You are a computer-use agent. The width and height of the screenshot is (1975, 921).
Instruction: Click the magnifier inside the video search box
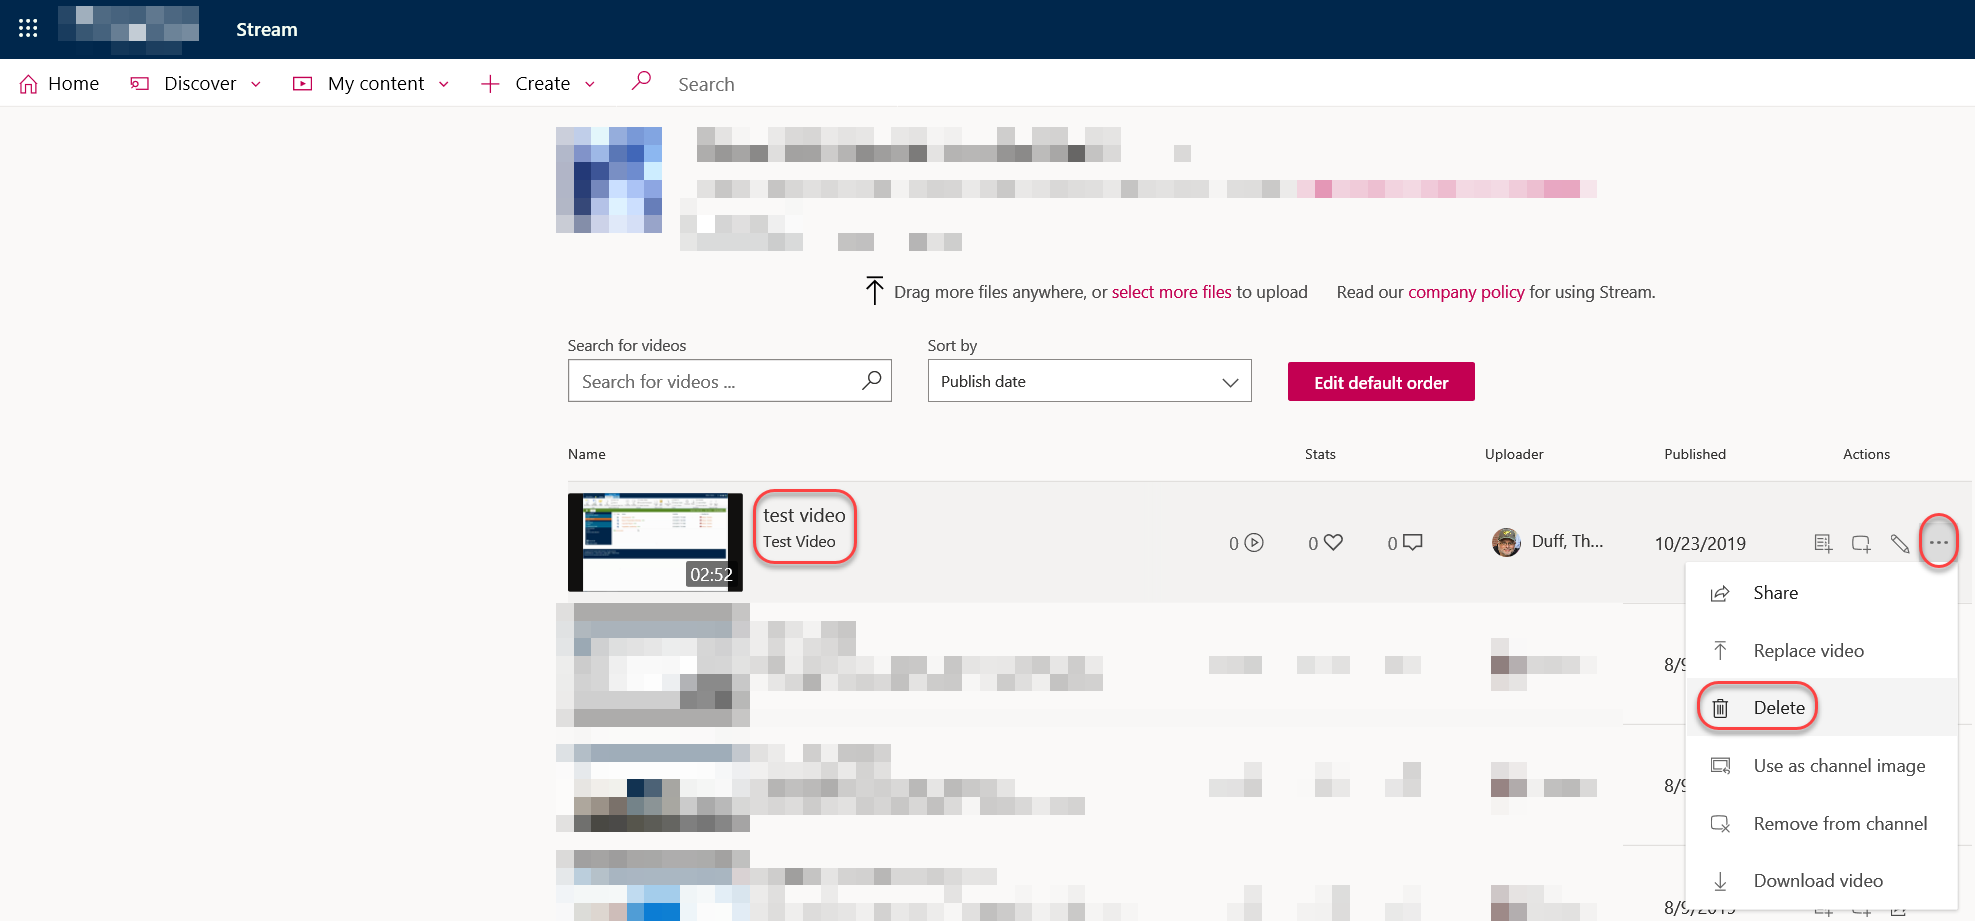[x=871, y=380]
